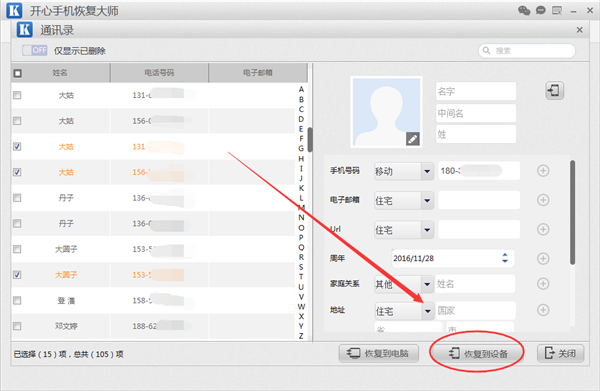The height and width of the screenshot is (391, 600).
Task: Jump to letter Z in index
Action: [301, 336]
